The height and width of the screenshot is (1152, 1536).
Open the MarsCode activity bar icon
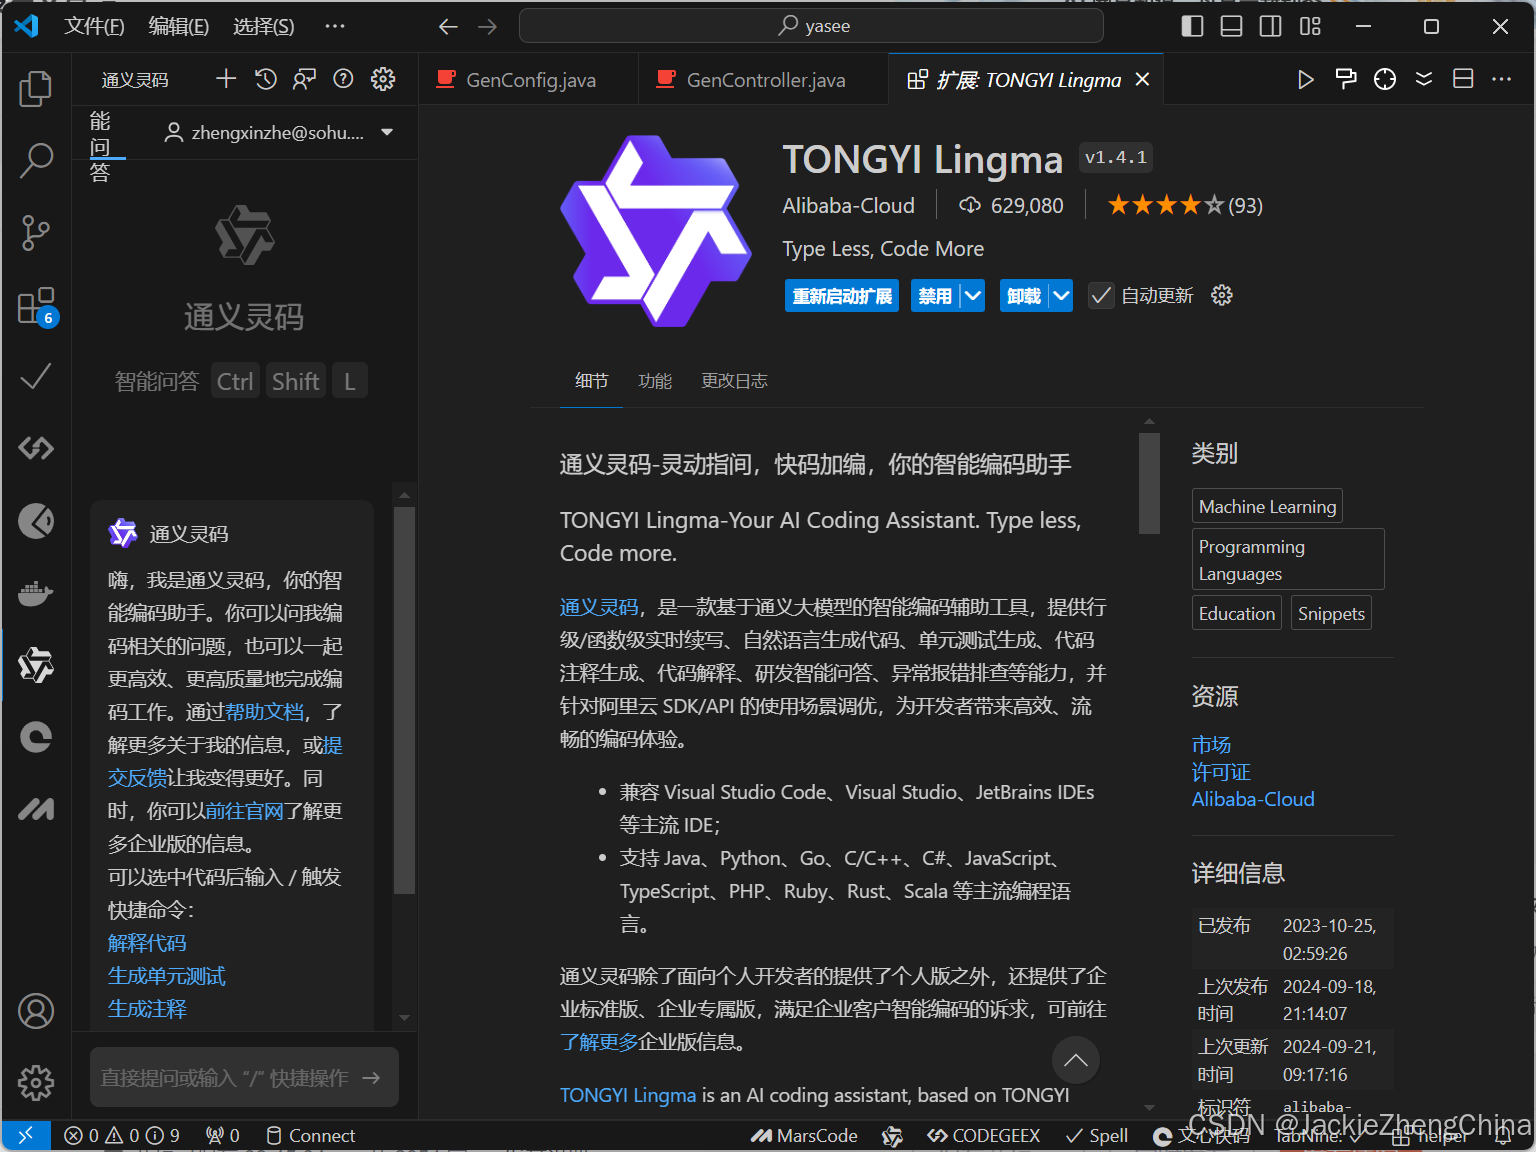tap(36, 809)
